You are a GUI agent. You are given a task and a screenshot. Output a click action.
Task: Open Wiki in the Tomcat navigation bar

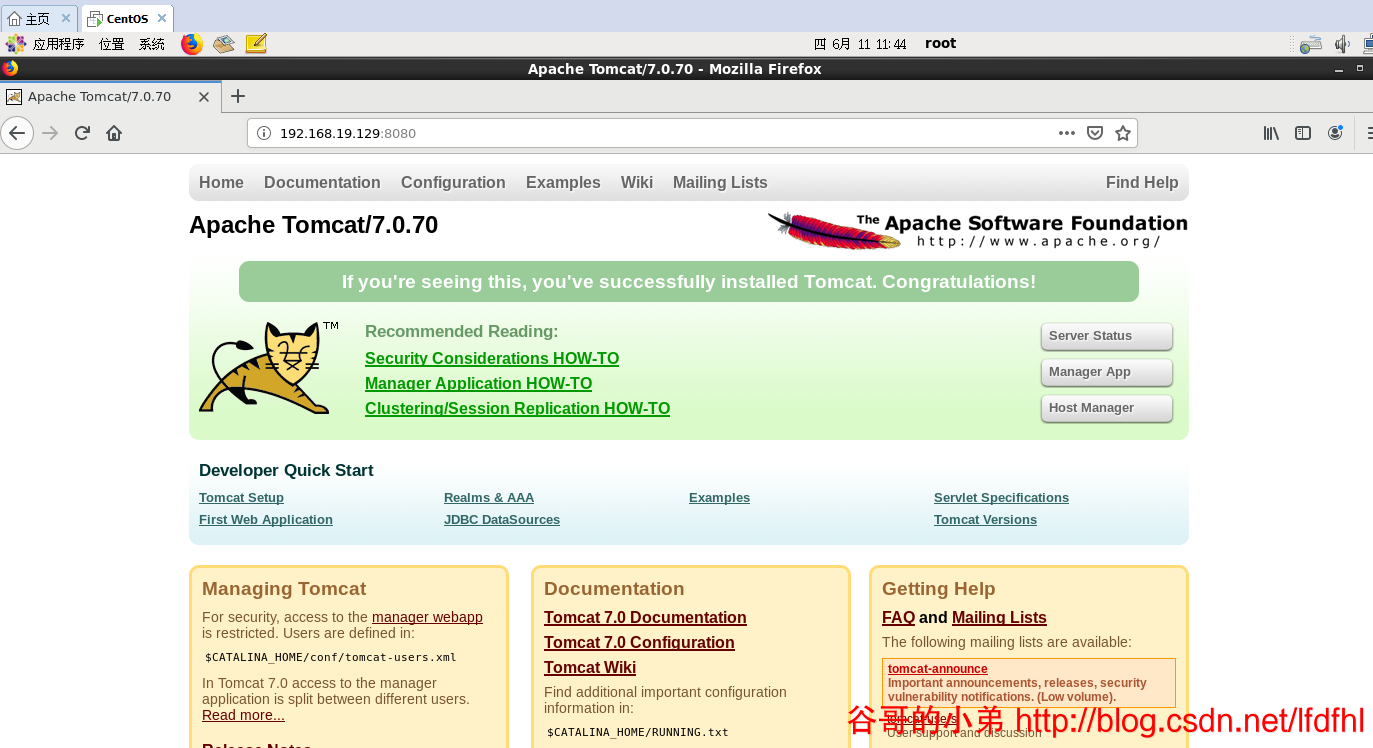tap(637, 182)
